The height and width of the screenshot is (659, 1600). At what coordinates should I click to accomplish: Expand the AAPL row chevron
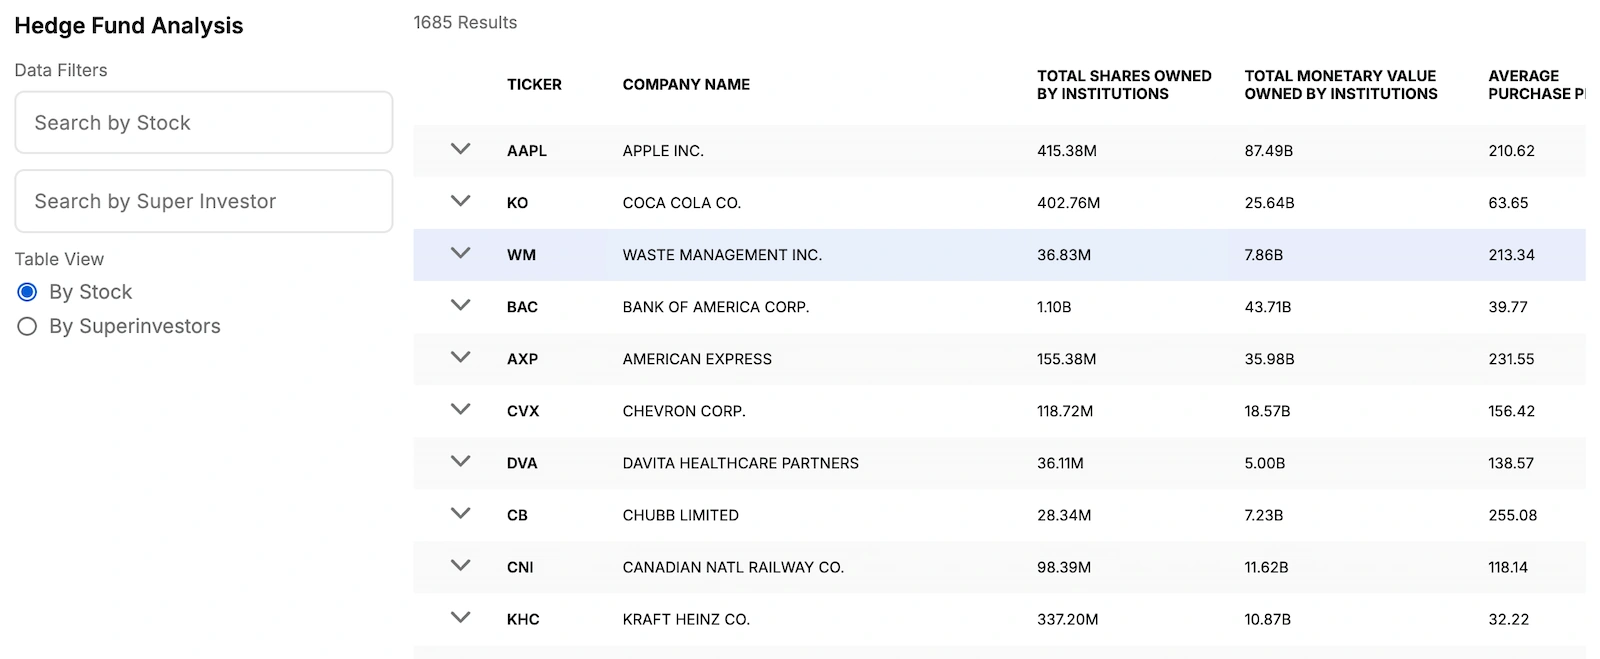point(460,149)
